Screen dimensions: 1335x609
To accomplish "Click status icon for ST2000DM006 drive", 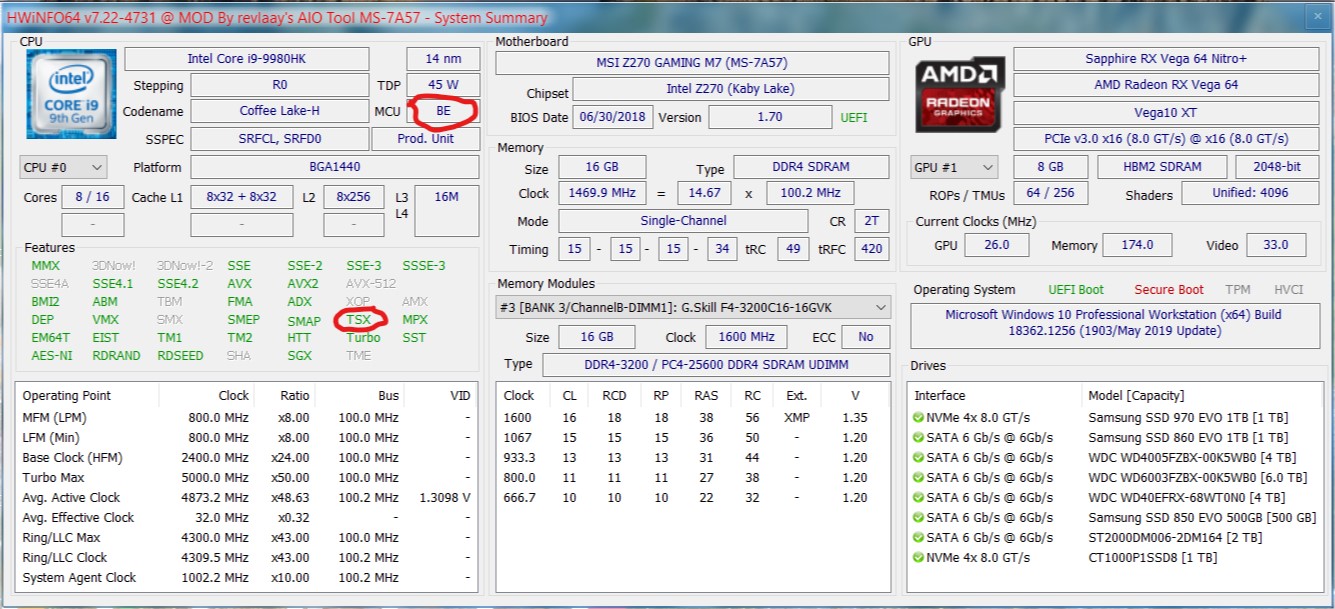I will point(918,537).
